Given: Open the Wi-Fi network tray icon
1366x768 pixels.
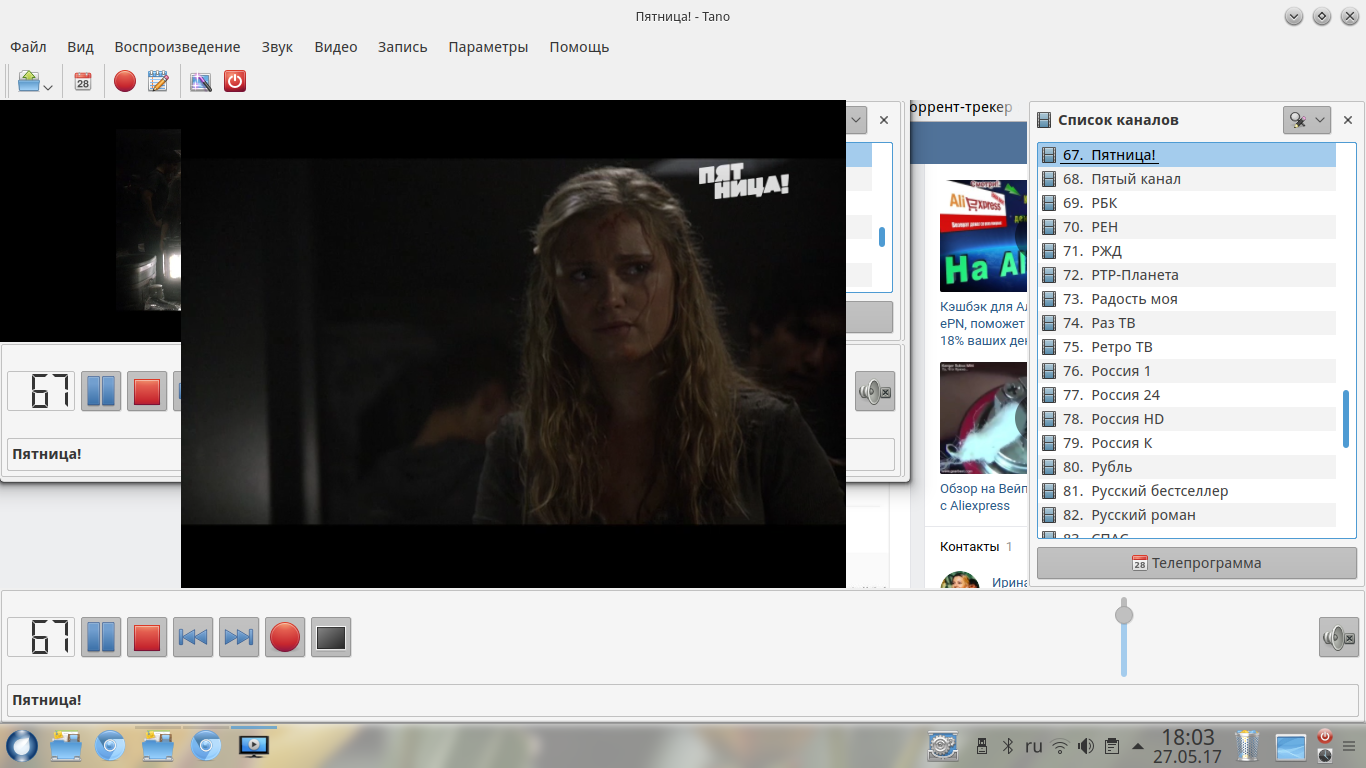Looking at the screenshot, I should (x=1060, y=746).
